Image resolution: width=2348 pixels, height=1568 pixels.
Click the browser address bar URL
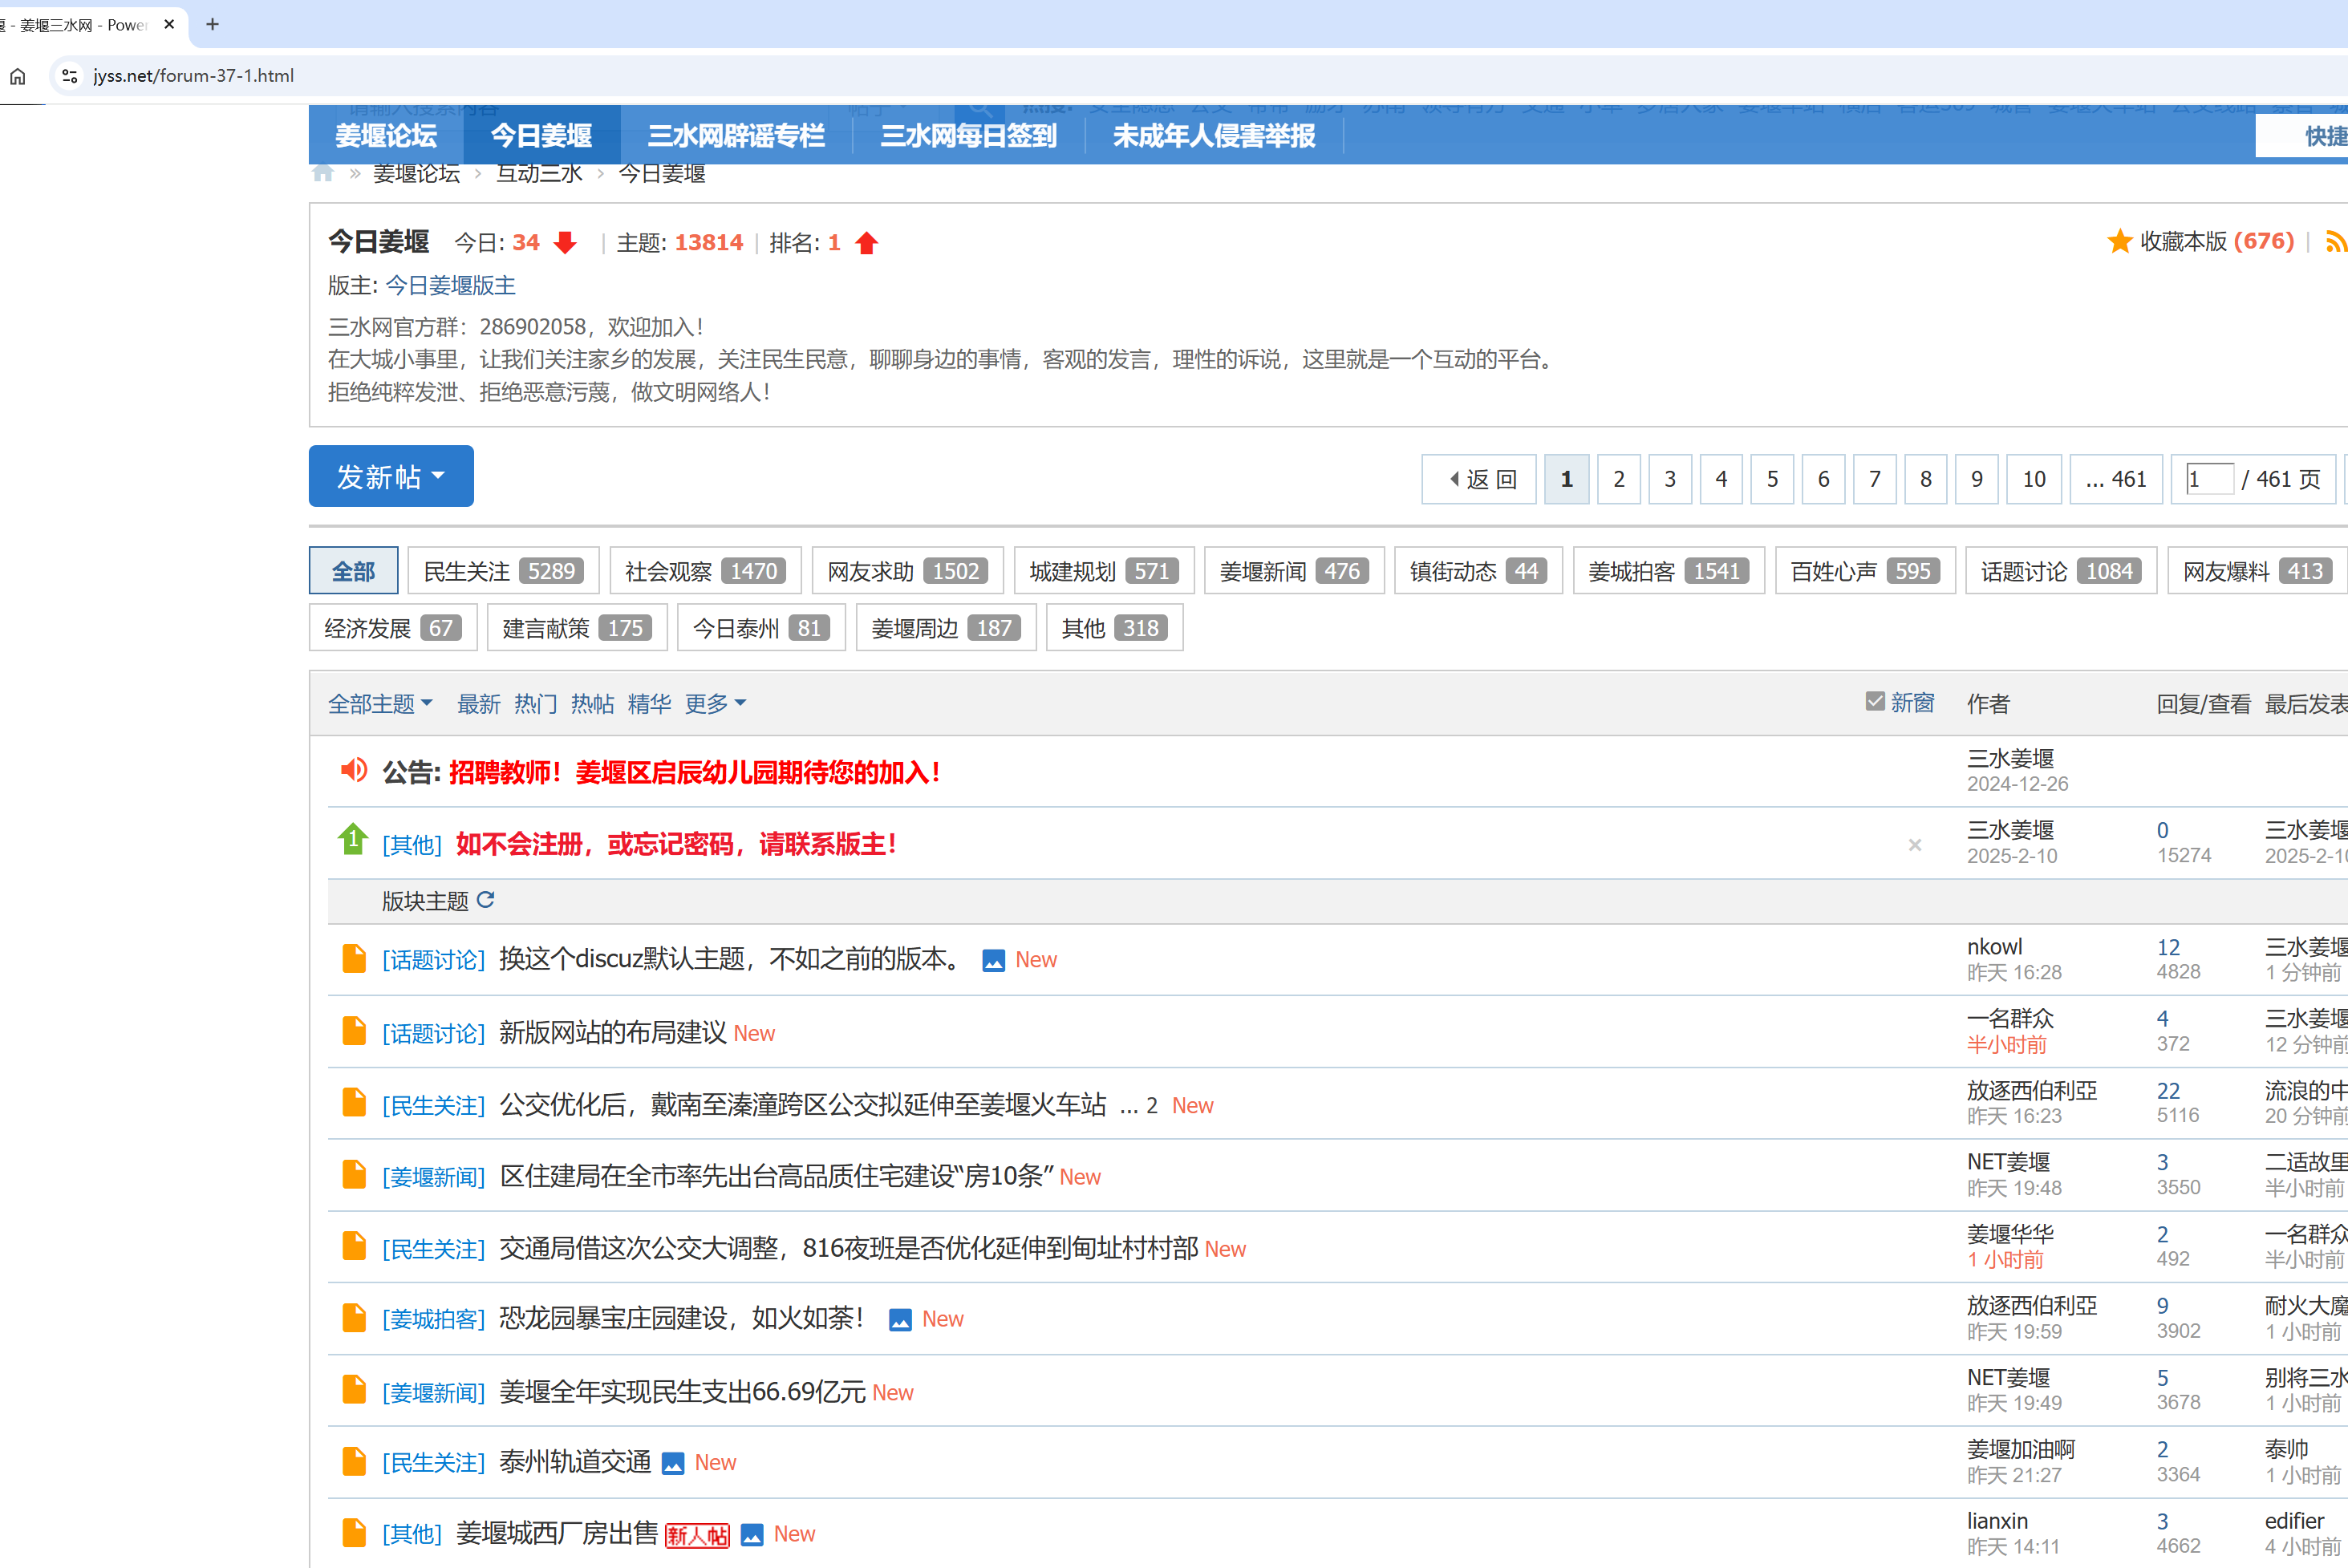(193, 76)
